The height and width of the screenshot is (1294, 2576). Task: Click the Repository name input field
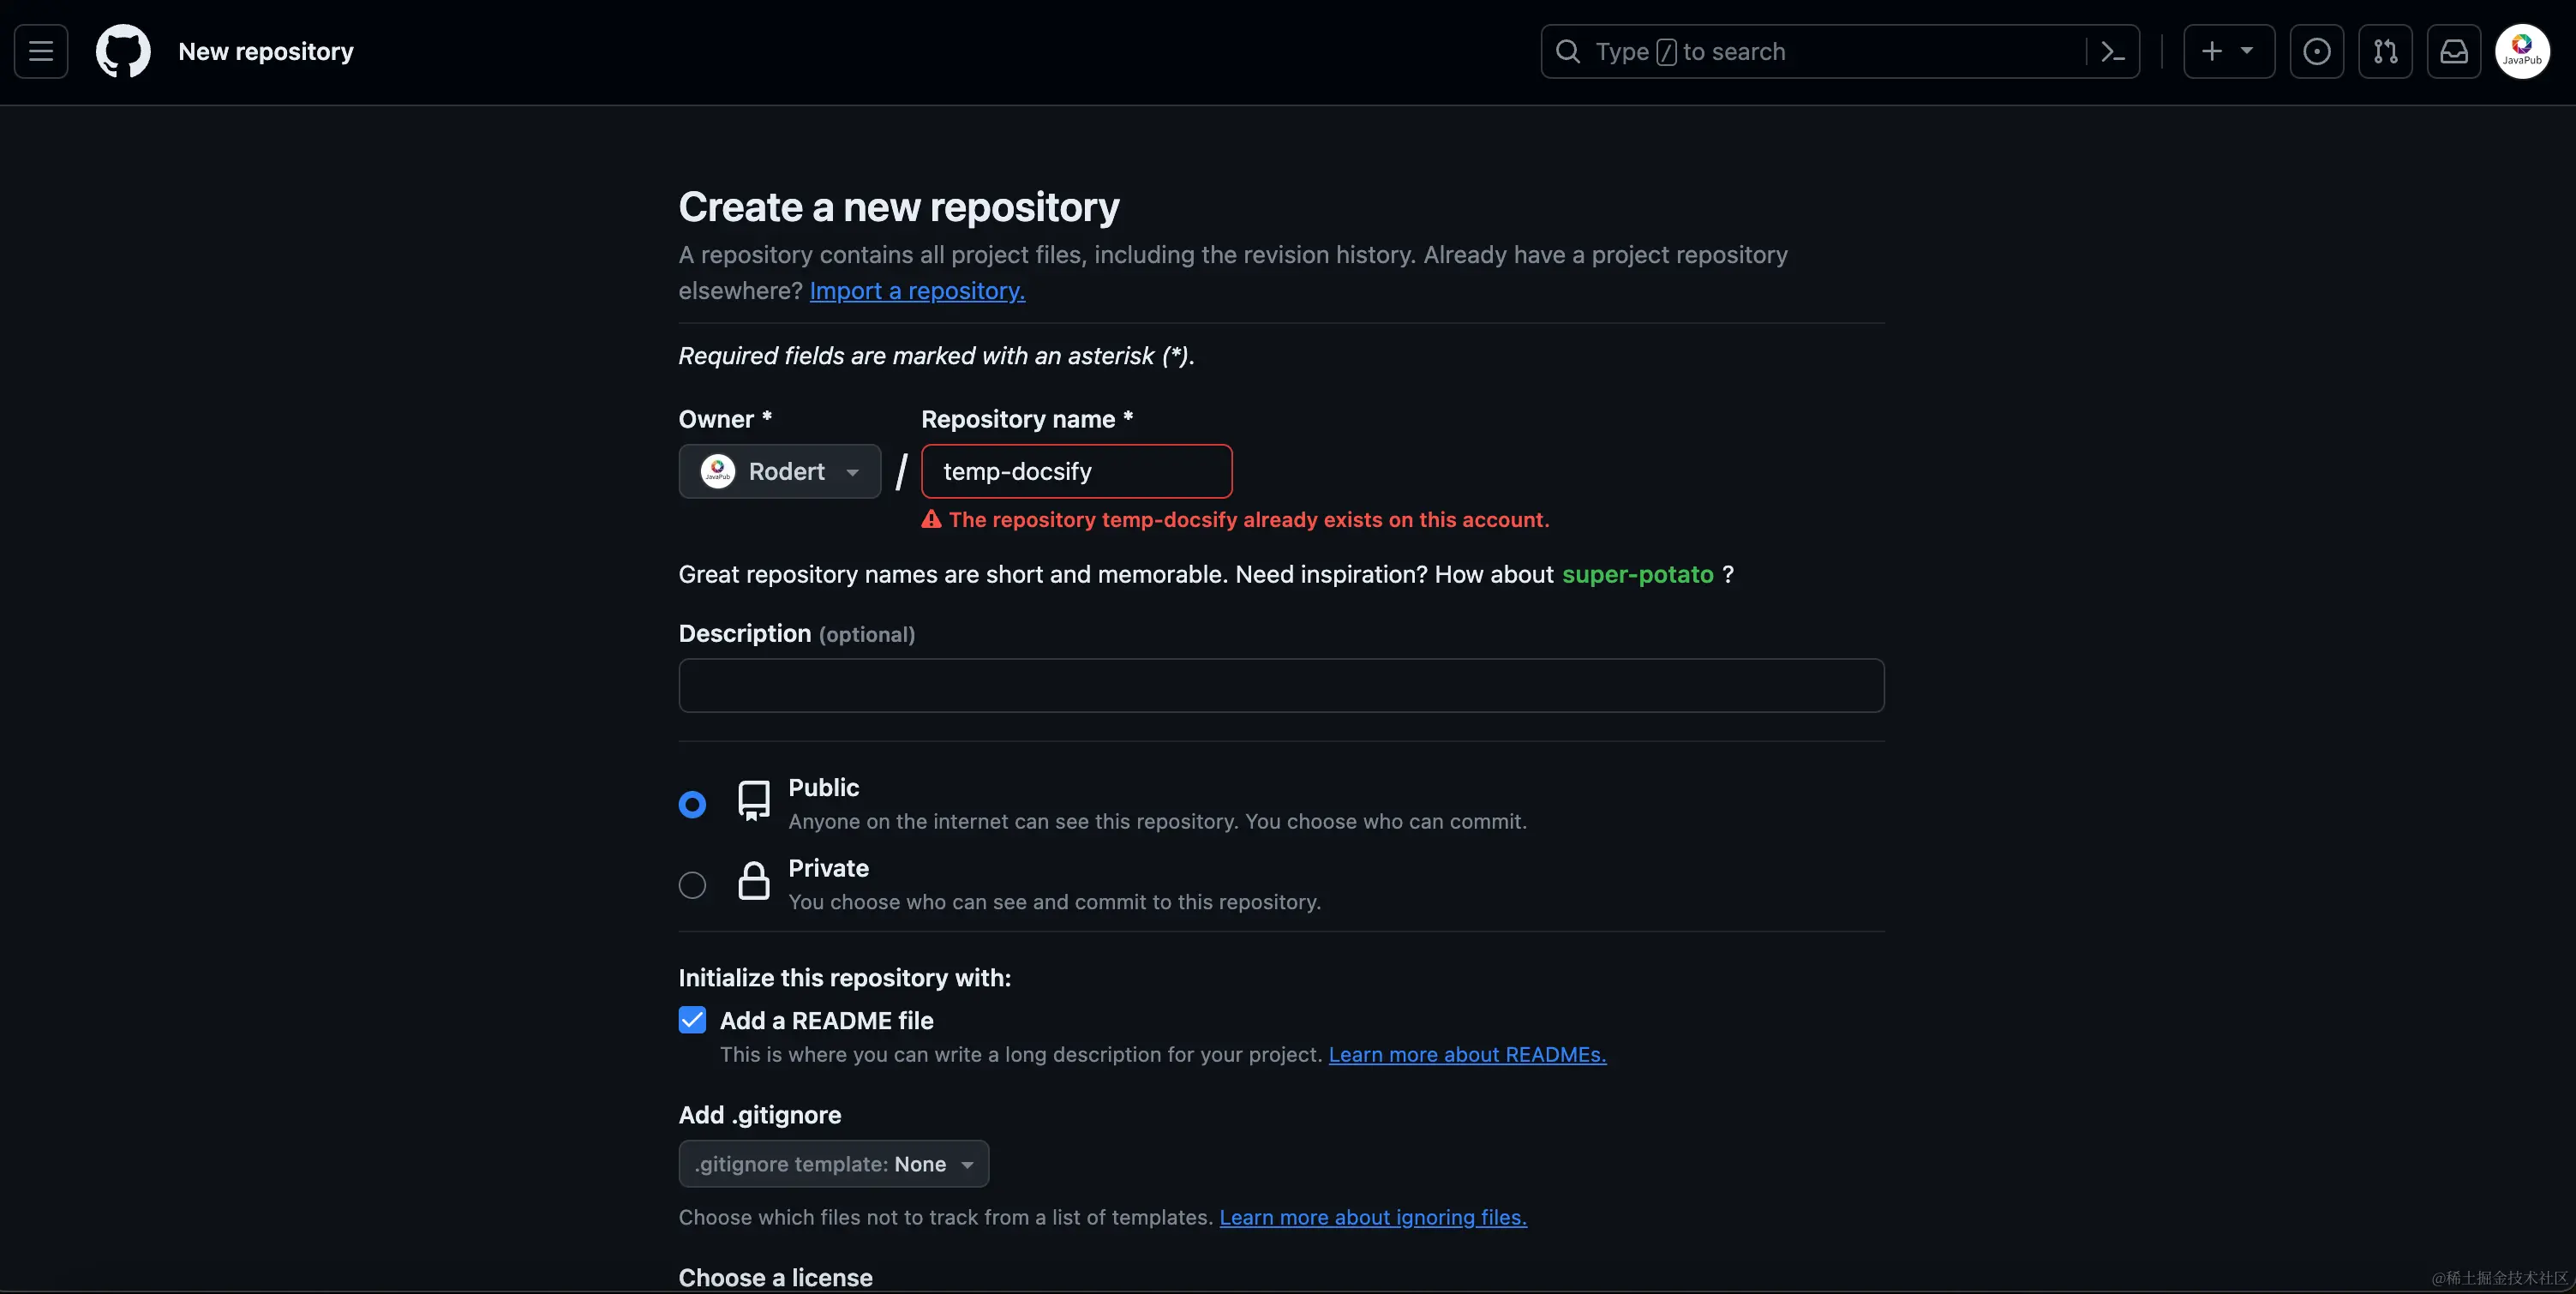click(1076, 471)
